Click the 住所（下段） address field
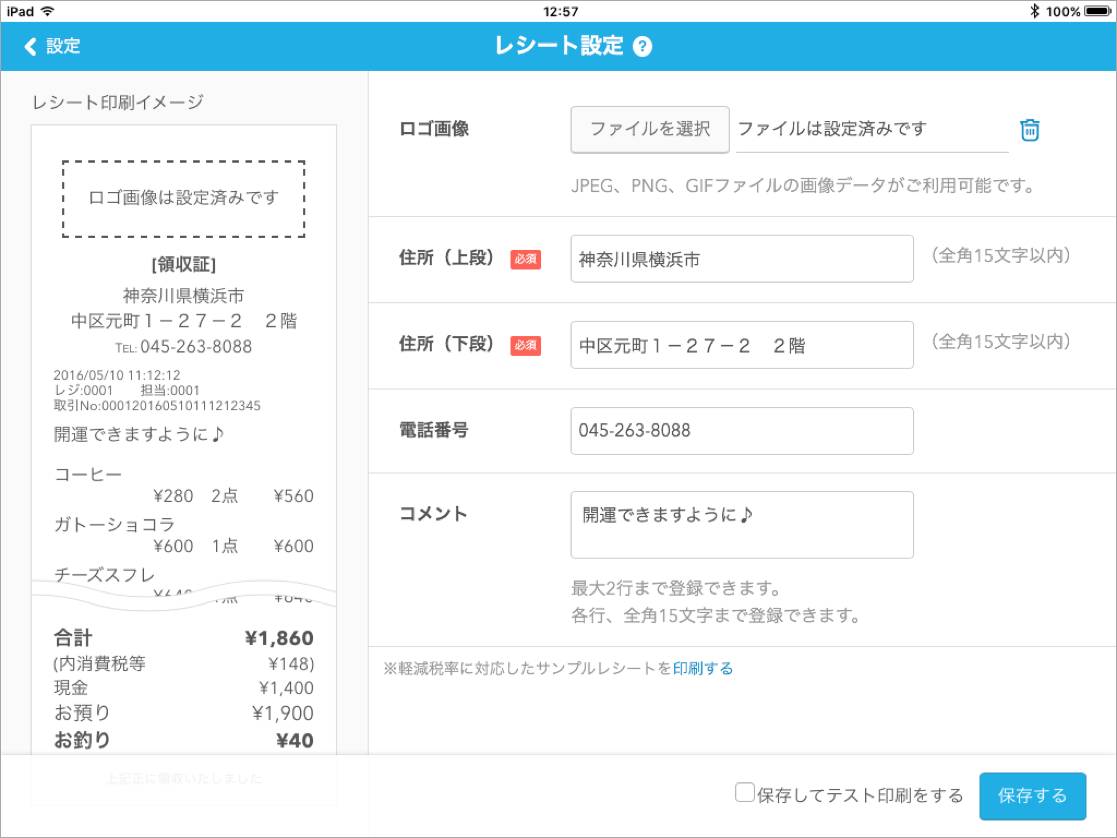1117x838 pixels. pos(742,346)
